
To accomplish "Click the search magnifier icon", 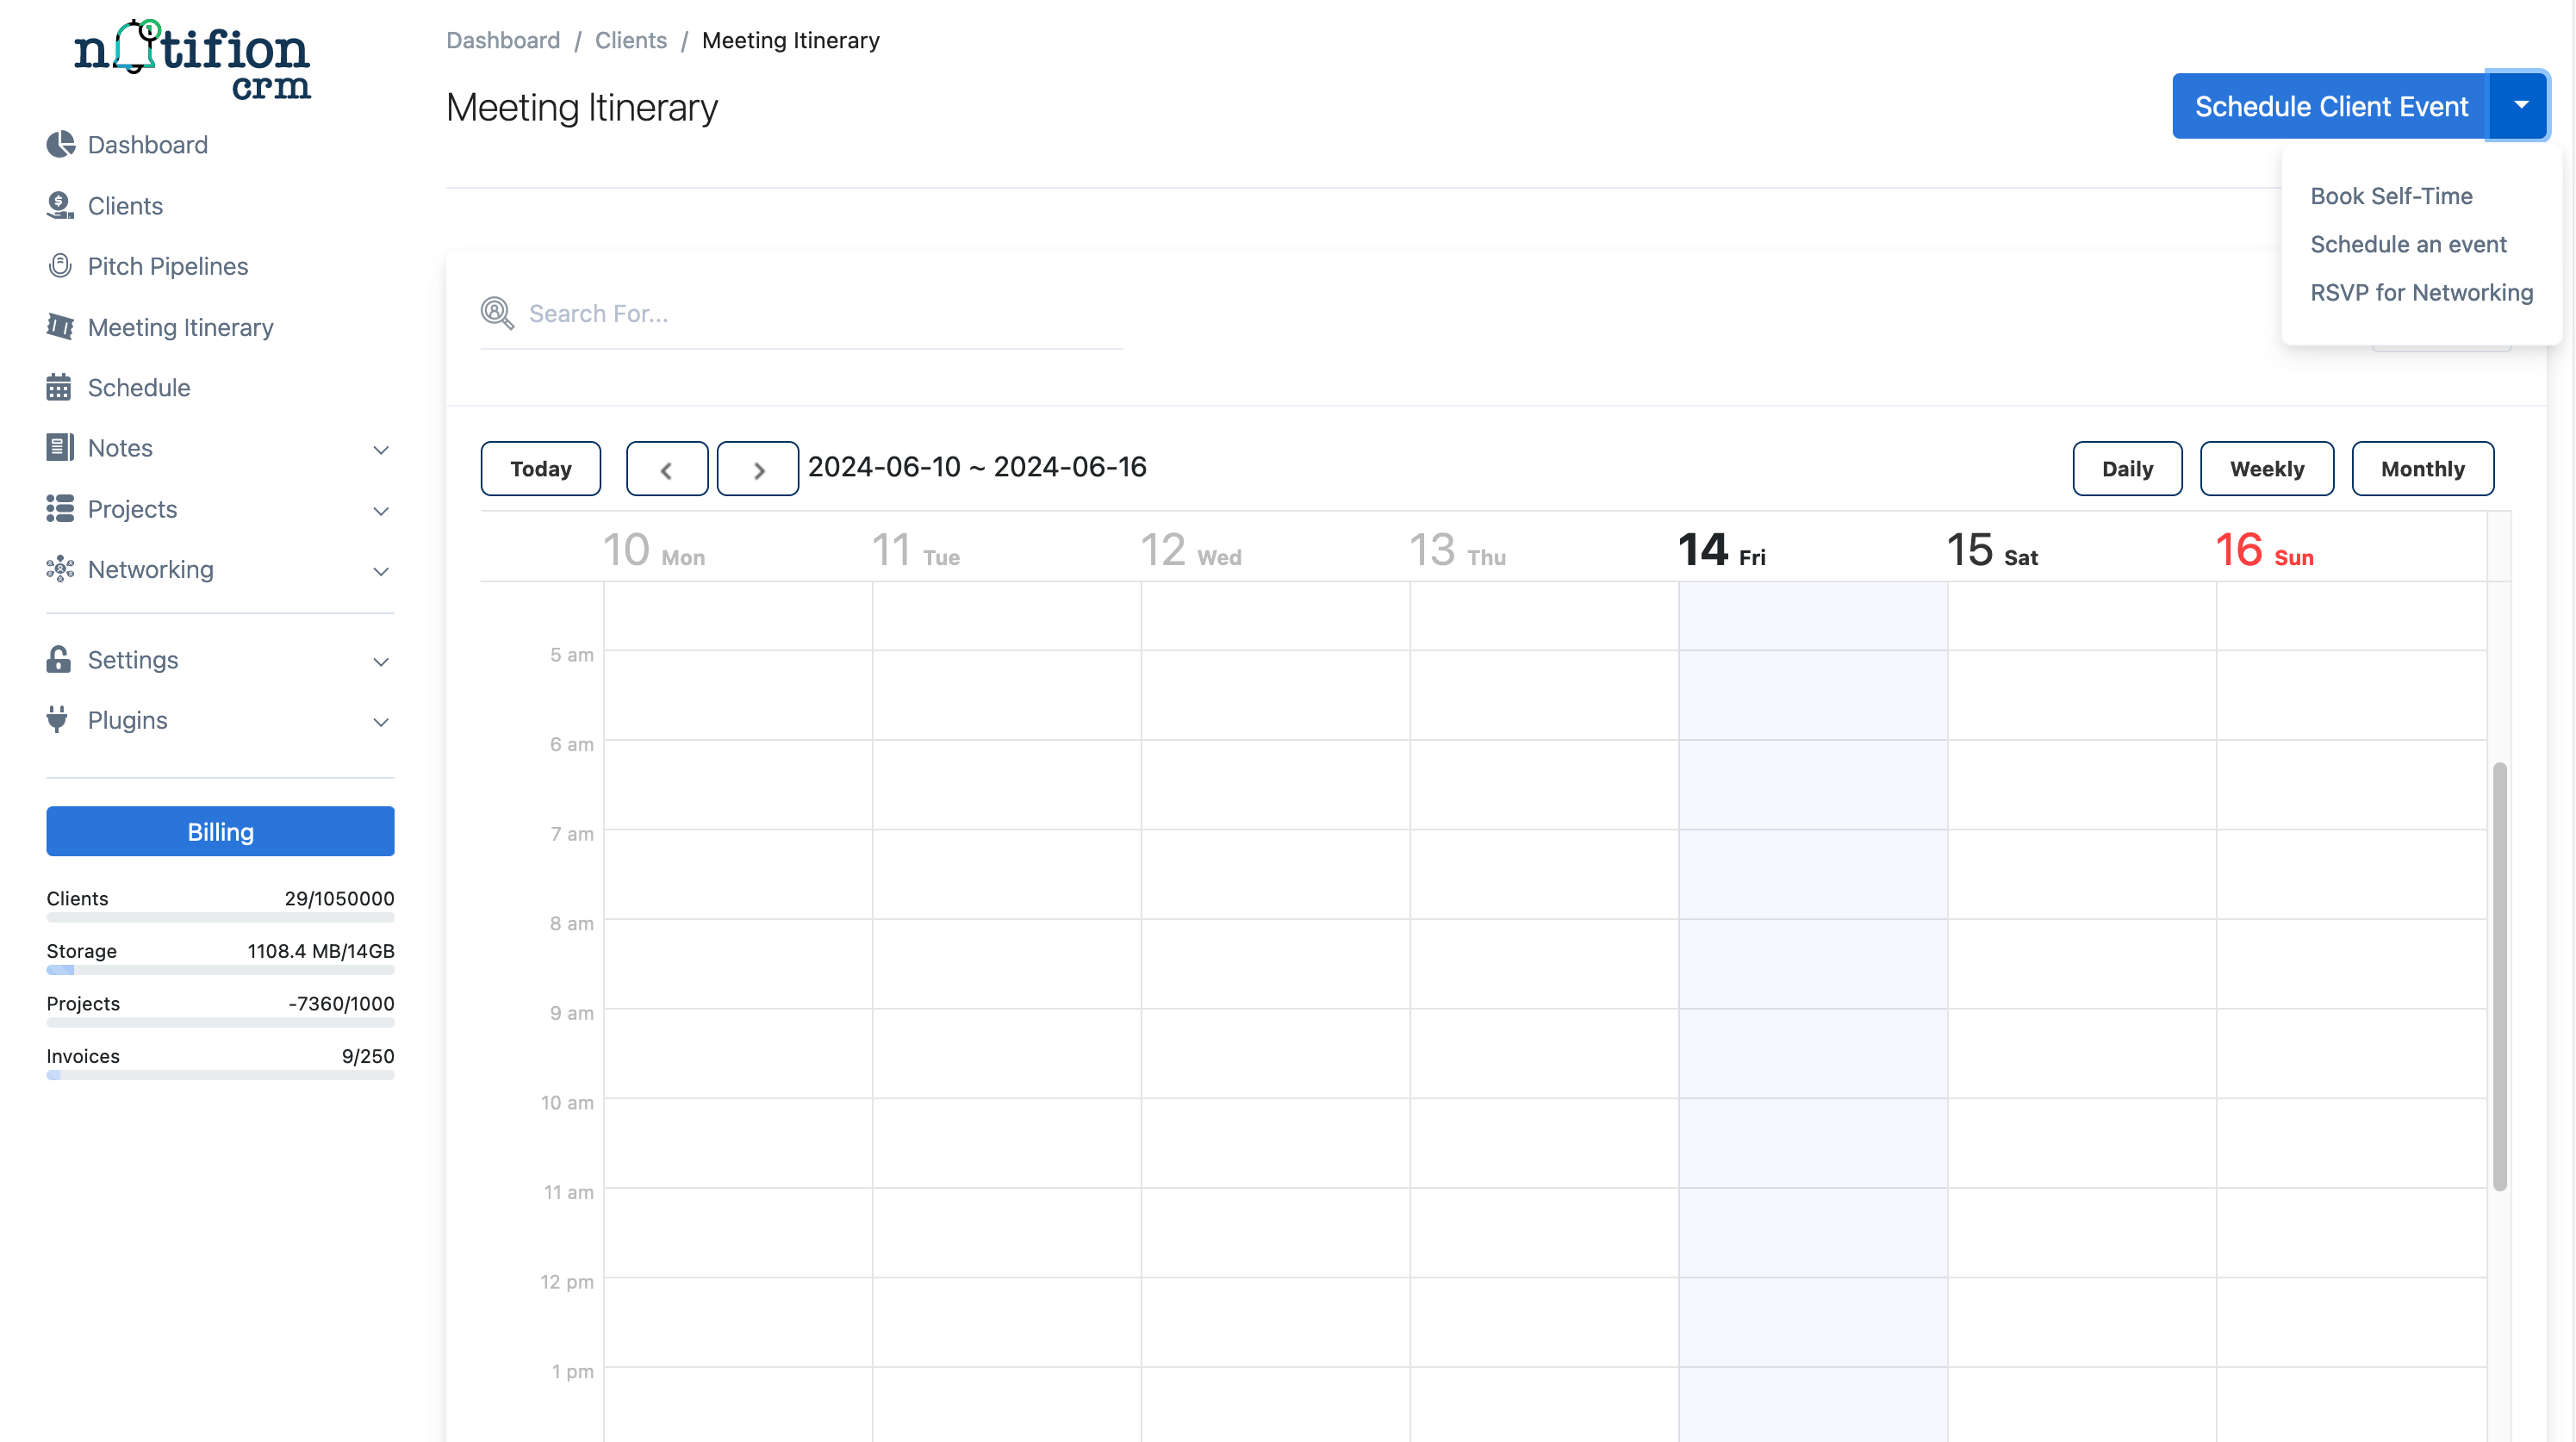I will 497,313.
